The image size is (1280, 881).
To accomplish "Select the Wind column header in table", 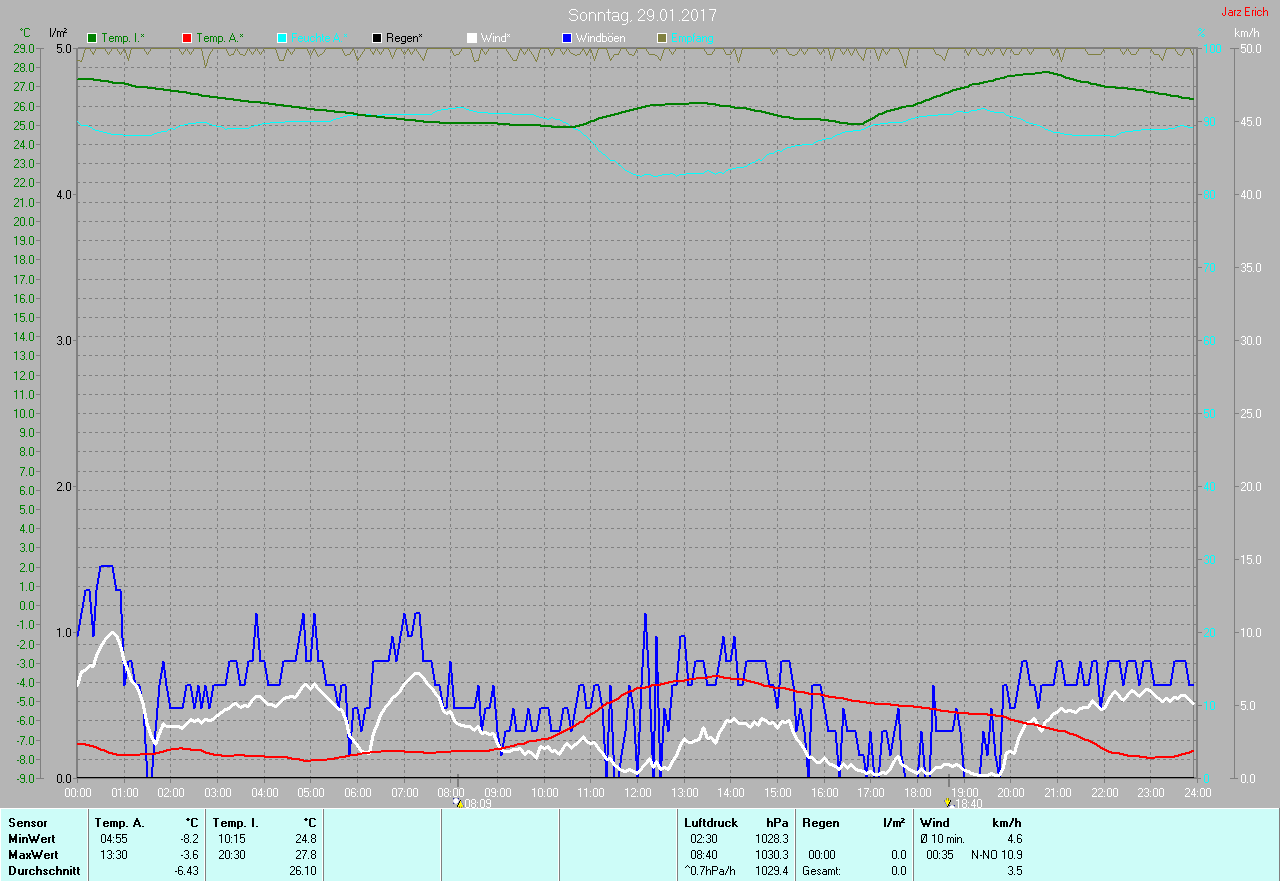I will point(934,823).
